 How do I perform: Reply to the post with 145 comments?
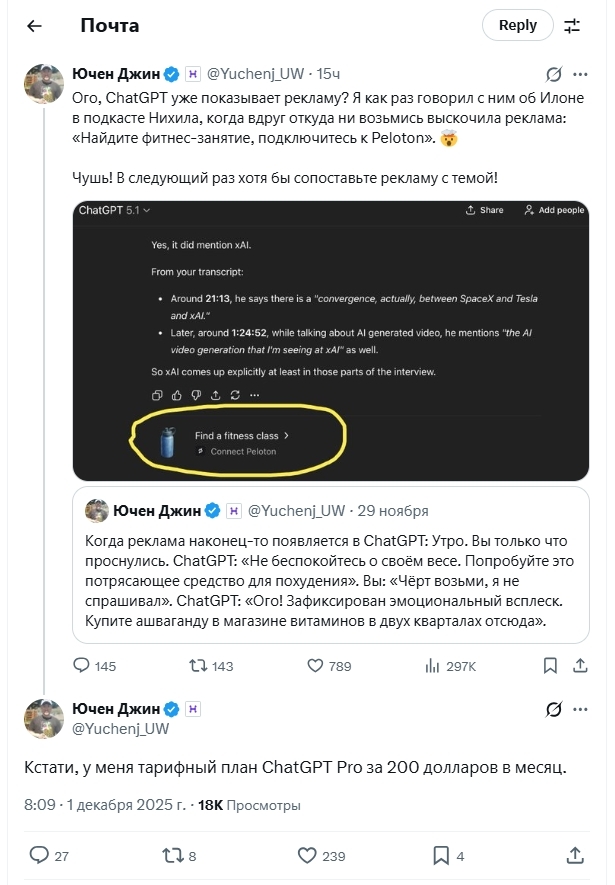pos(83,665)
